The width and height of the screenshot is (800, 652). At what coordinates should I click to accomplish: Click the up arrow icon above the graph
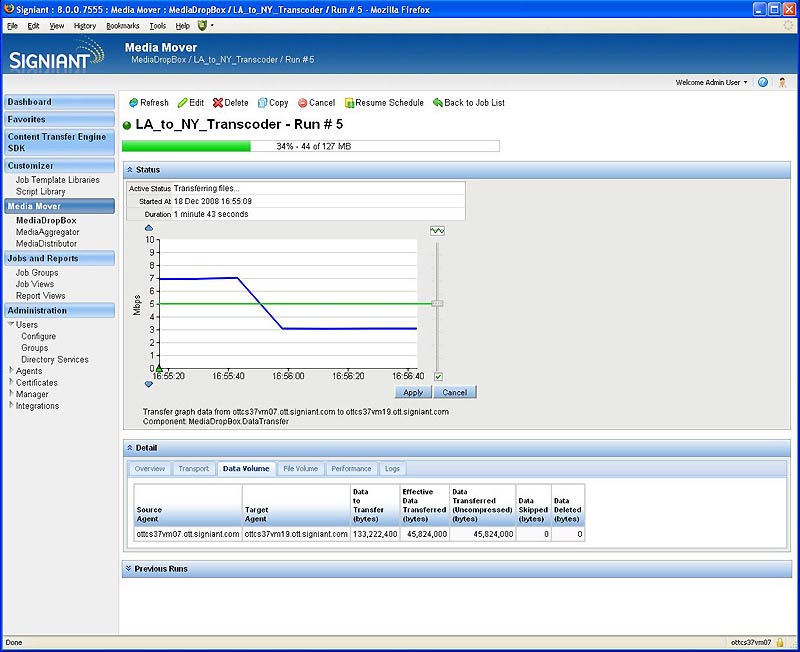tap(148, 228)
